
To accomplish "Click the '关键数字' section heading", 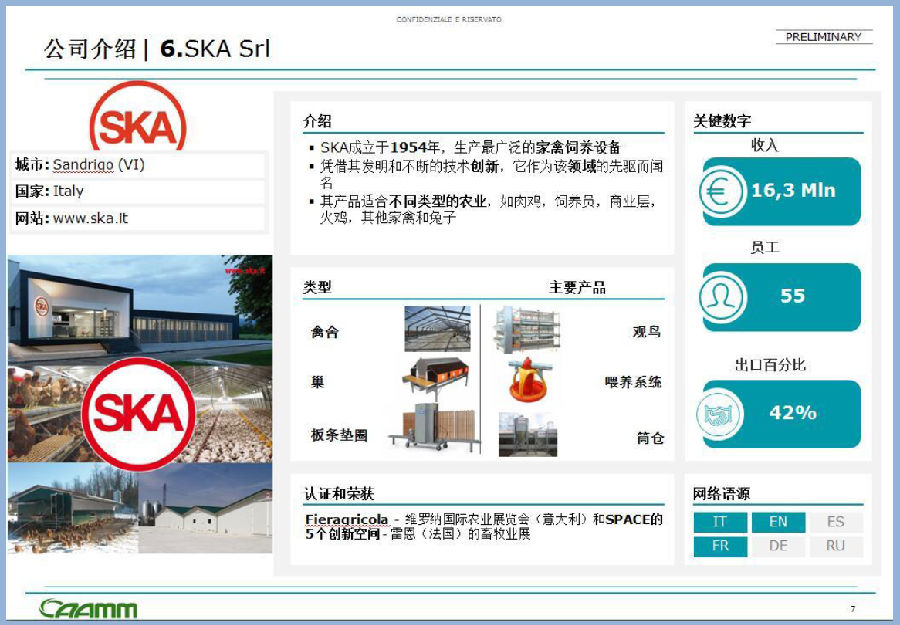I will (x=722, y=121).
